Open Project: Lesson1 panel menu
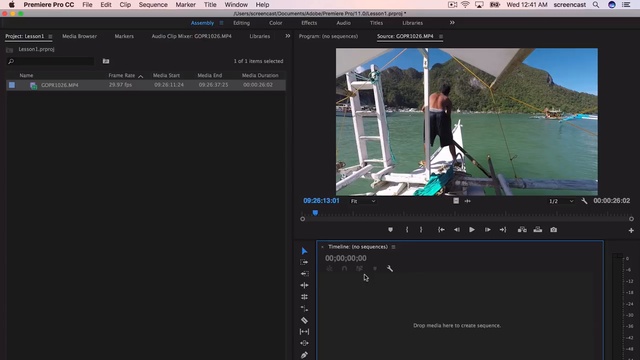 point(50,36)
